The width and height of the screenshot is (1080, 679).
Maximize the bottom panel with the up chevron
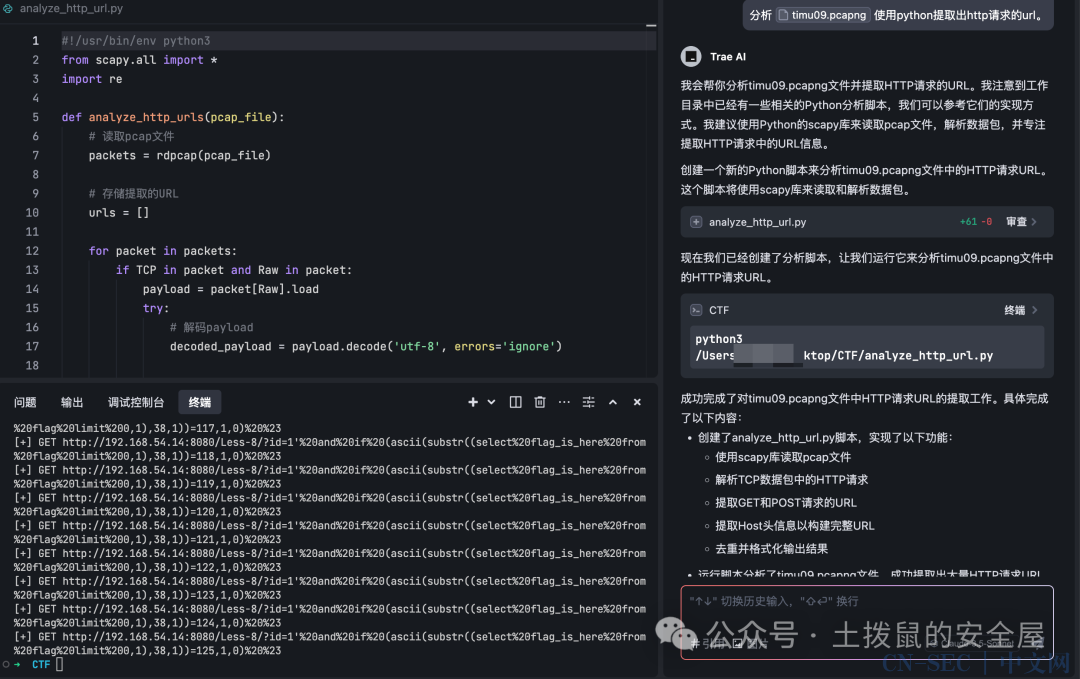pos(612,402)
